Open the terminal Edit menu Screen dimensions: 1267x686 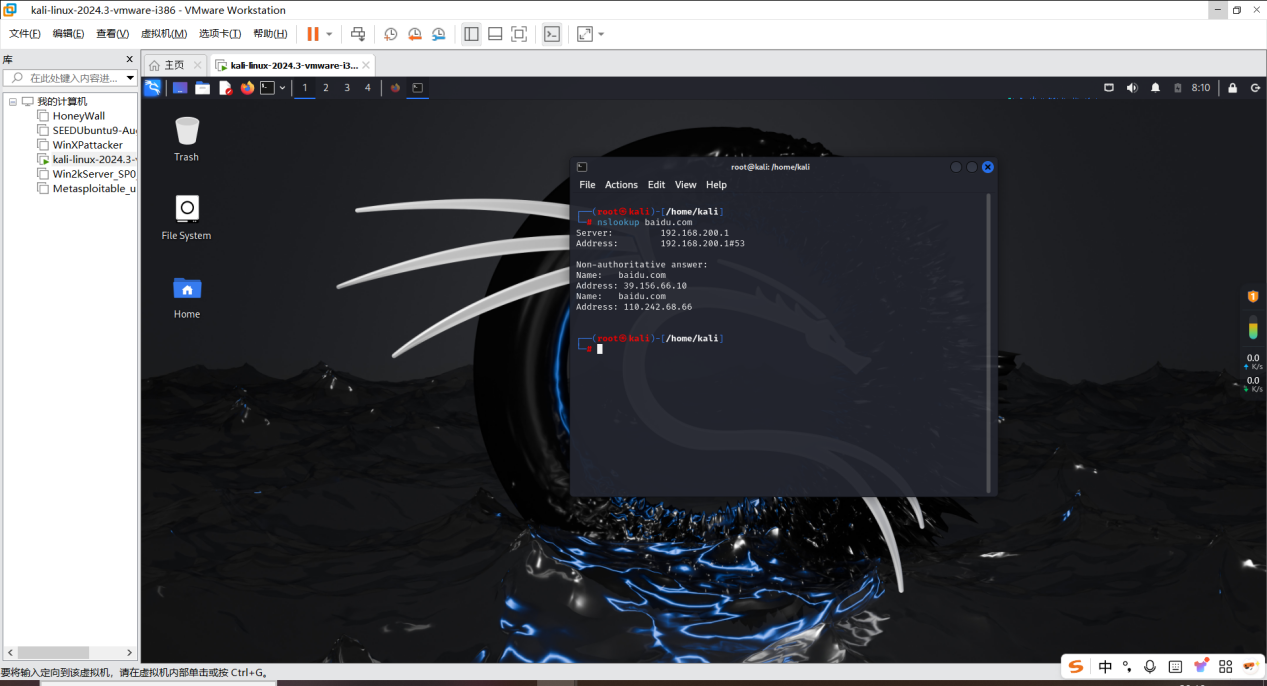pos(656,185)
